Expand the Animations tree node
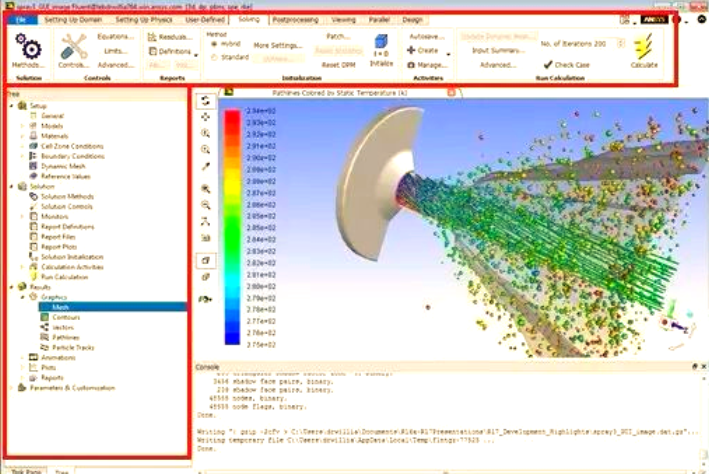 click(22, 357)
